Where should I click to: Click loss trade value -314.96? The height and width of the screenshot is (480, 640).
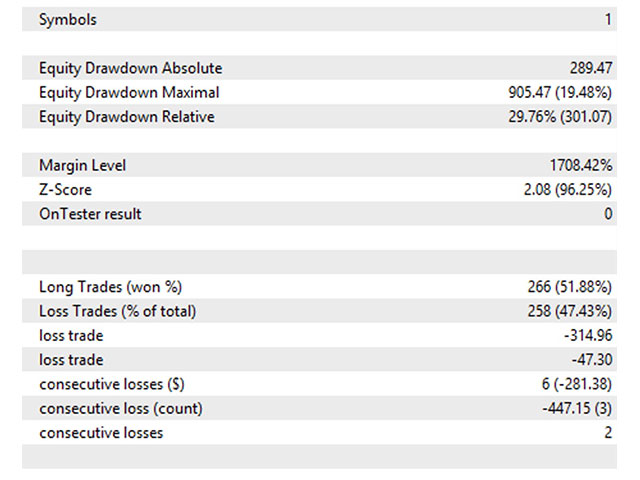coord(588,336)
